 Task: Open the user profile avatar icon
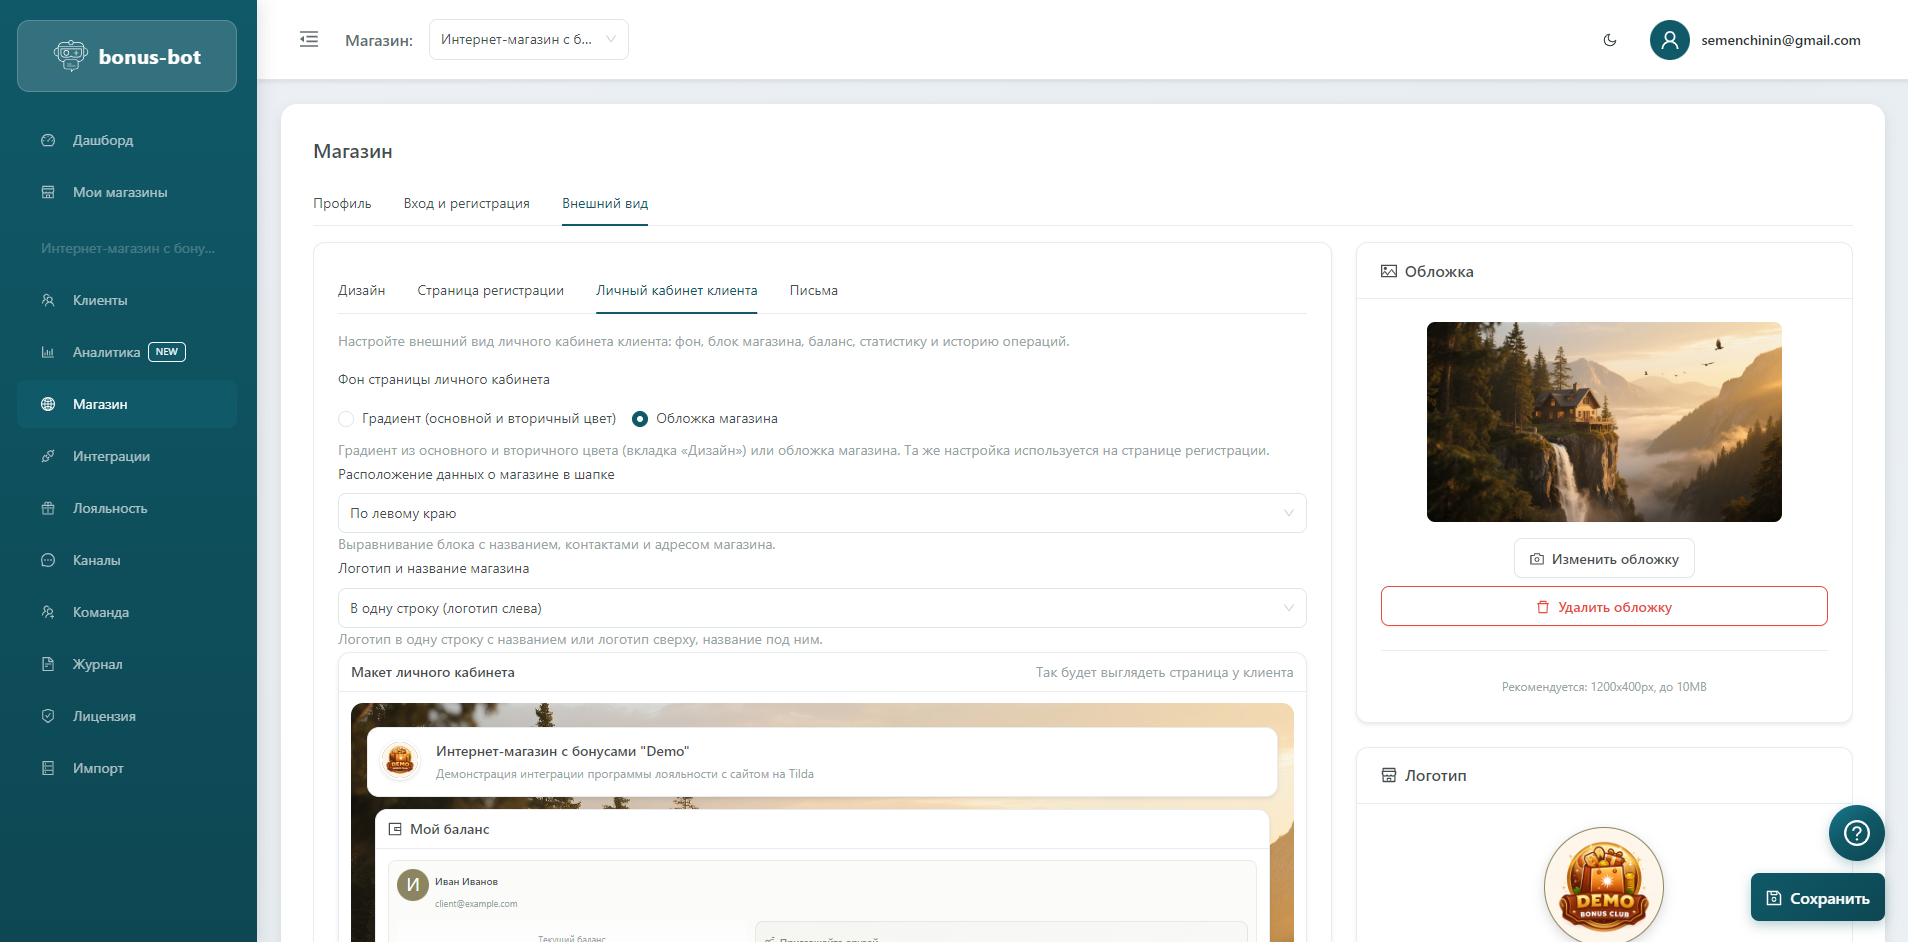[1669, 40]
